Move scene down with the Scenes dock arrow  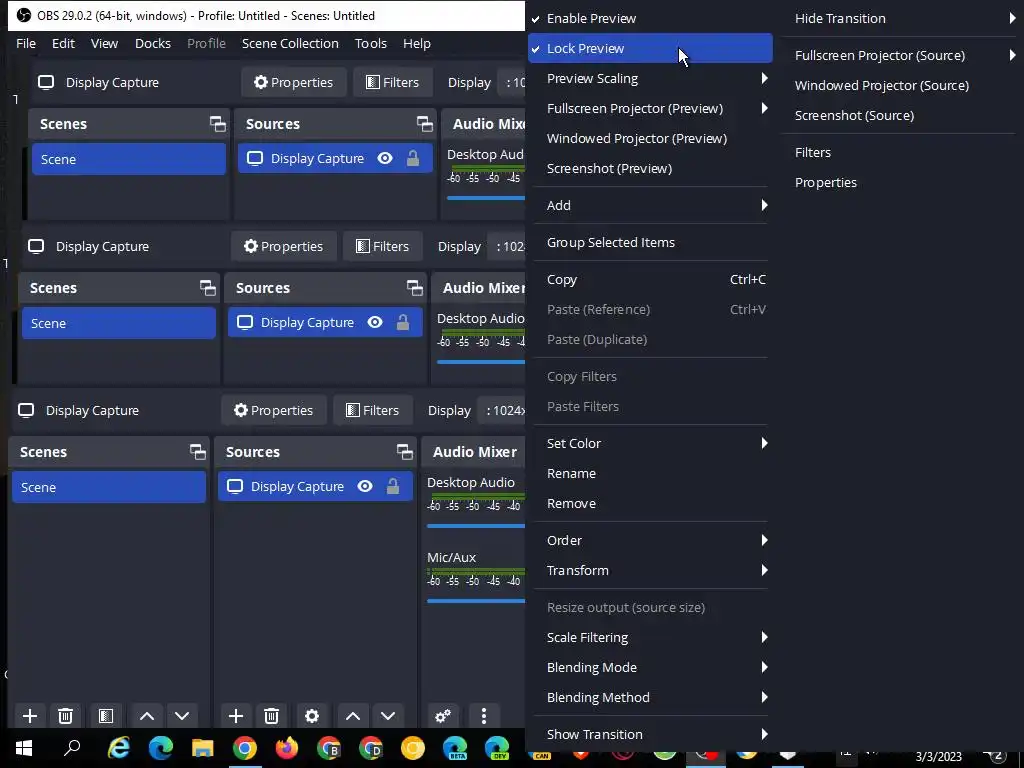coord(182,716)
